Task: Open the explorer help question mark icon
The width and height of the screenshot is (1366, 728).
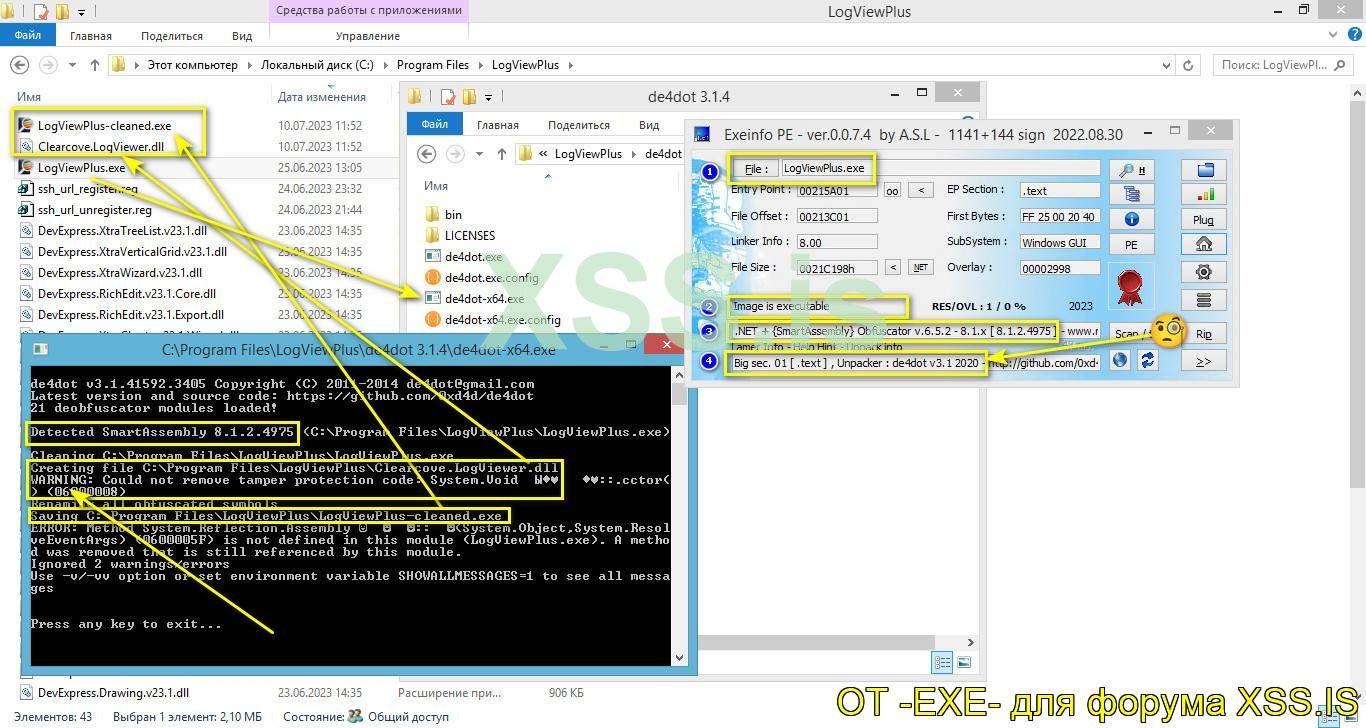Action: (1355, 35)
